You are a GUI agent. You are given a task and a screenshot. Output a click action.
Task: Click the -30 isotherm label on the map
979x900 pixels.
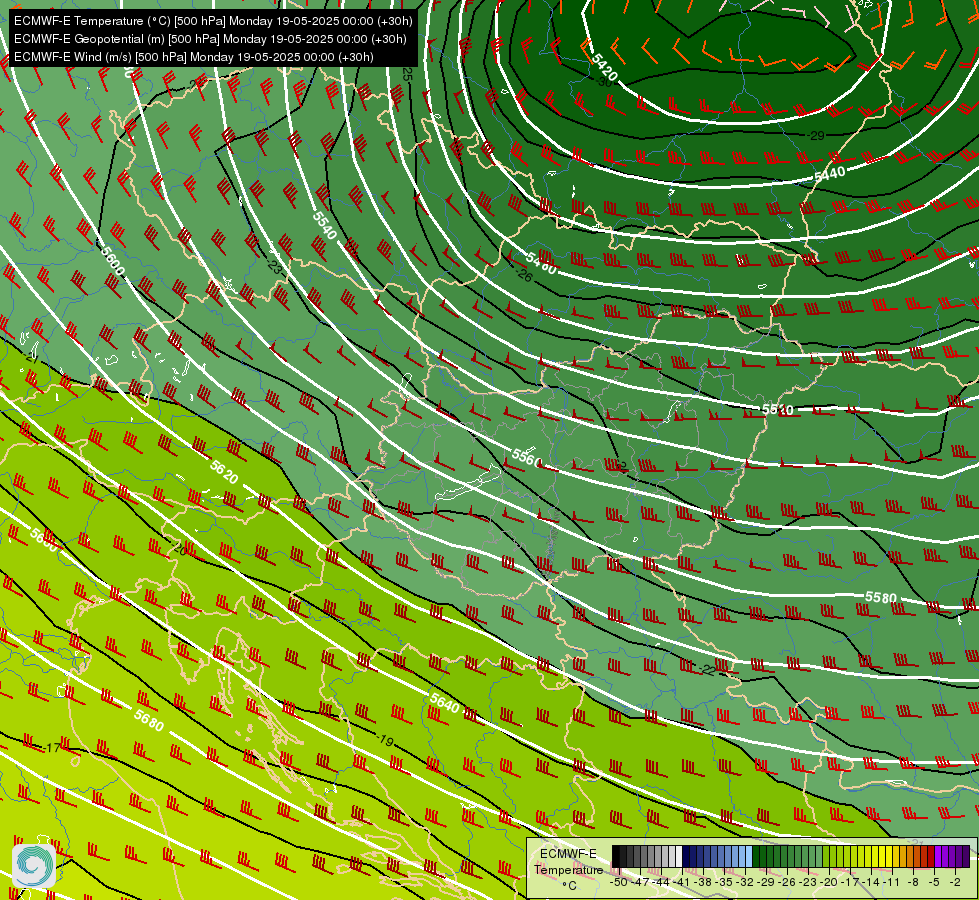click(604, 82)
